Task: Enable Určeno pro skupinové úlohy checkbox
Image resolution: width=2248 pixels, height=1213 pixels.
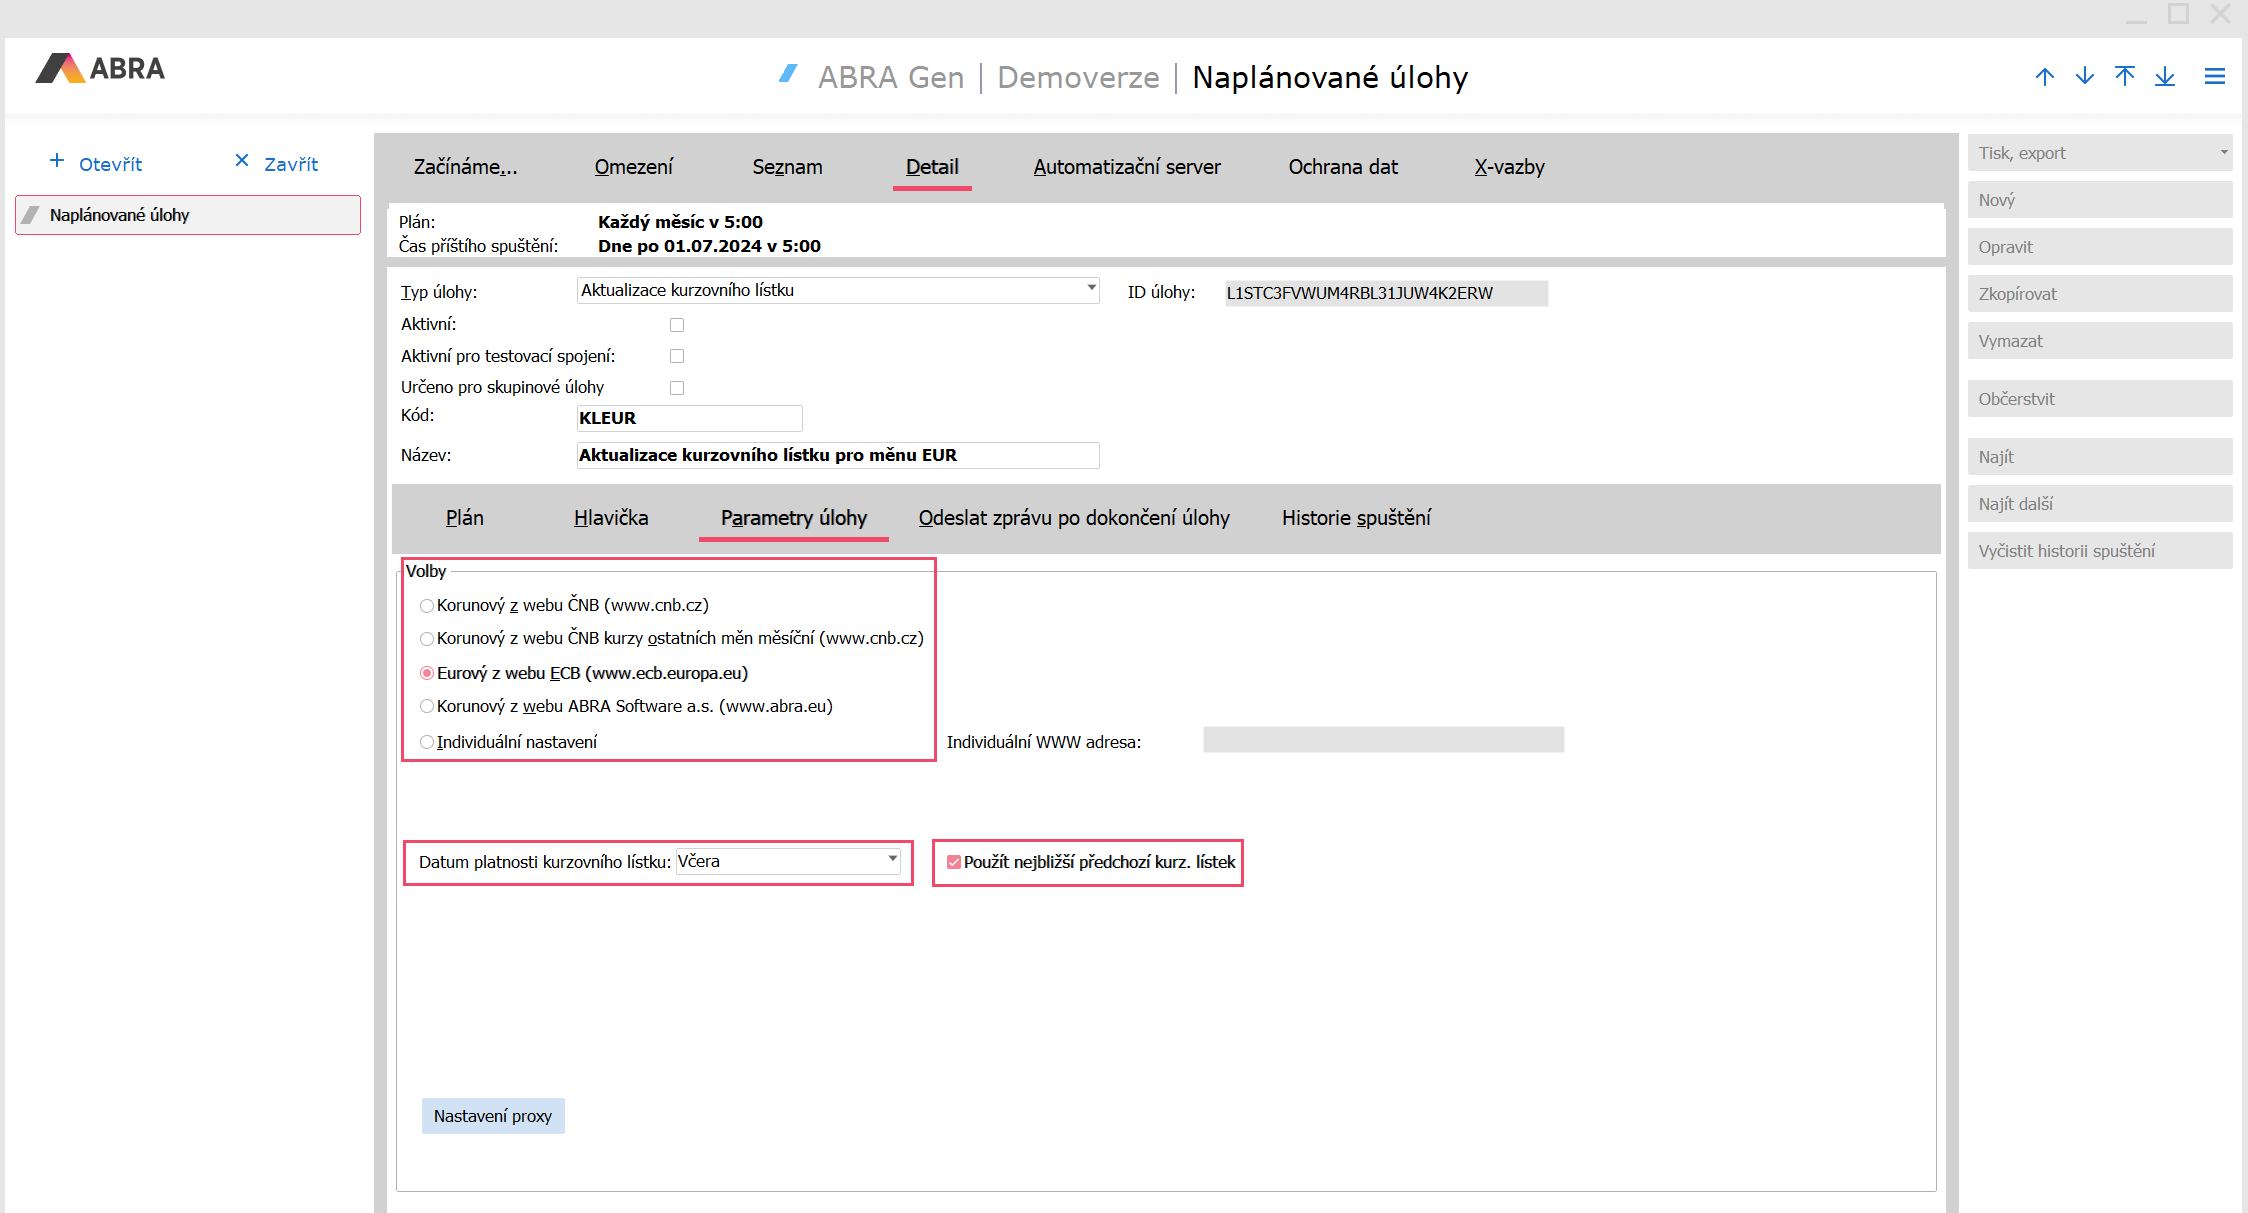Action: pyautogui.click(x=677, y=388)
